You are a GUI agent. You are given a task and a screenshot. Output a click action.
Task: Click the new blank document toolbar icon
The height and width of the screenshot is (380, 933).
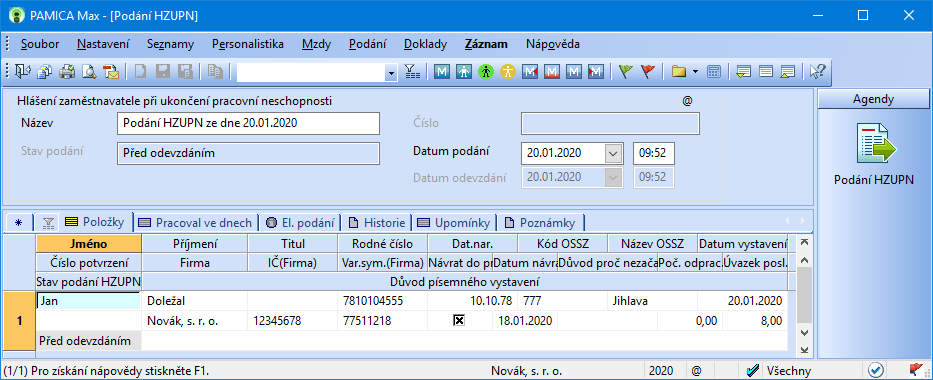point(140,72)
